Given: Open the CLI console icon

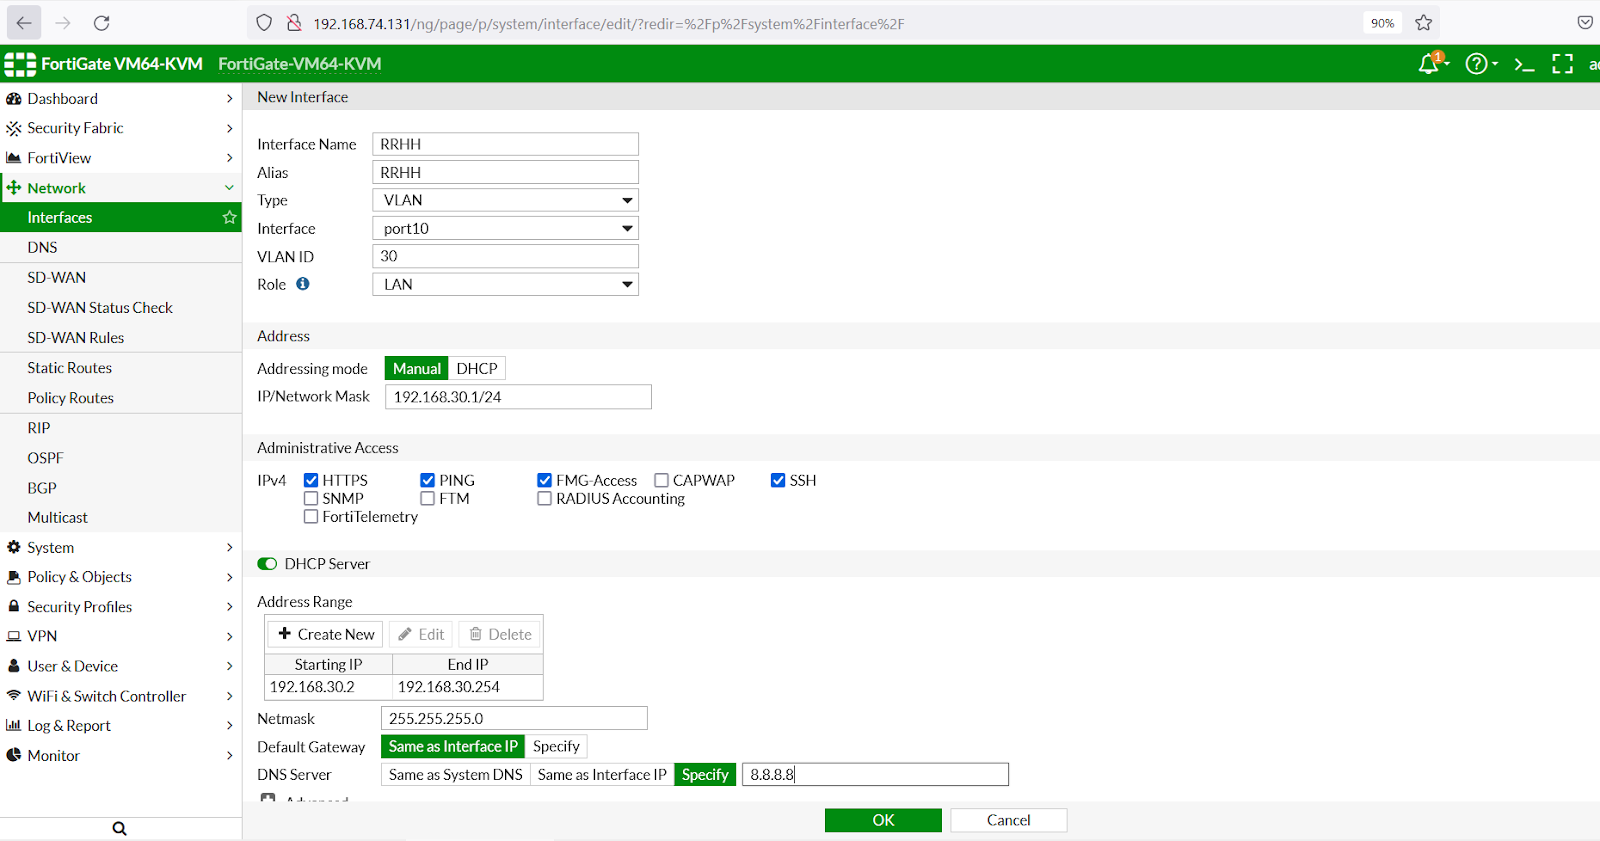Looking at the screenshot, I should click(1524, 65).
